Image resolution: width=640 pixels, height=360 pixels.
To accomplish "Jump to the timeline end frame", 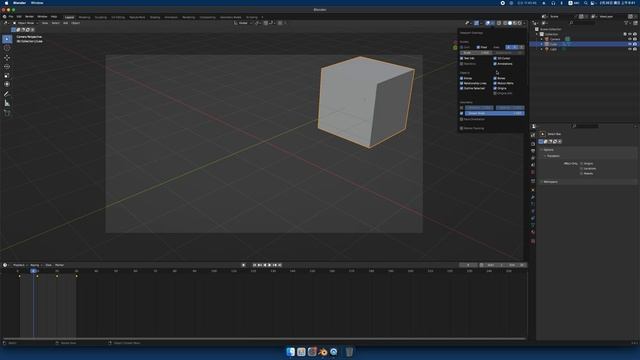I will tap(280, 265).
